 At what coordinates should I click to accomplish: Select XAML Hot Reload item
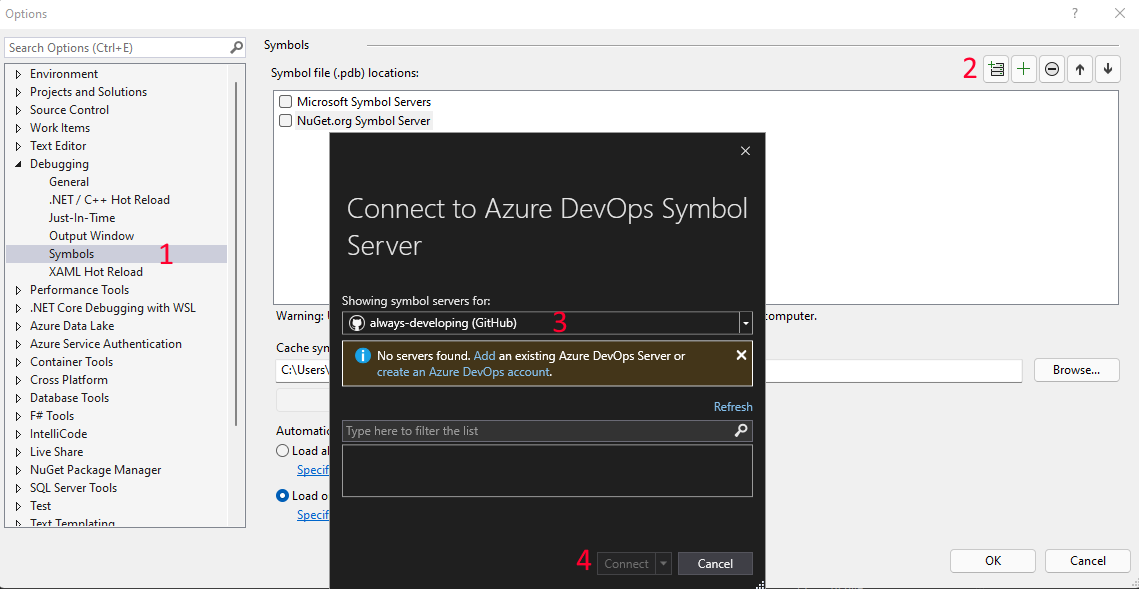(96, 272)
